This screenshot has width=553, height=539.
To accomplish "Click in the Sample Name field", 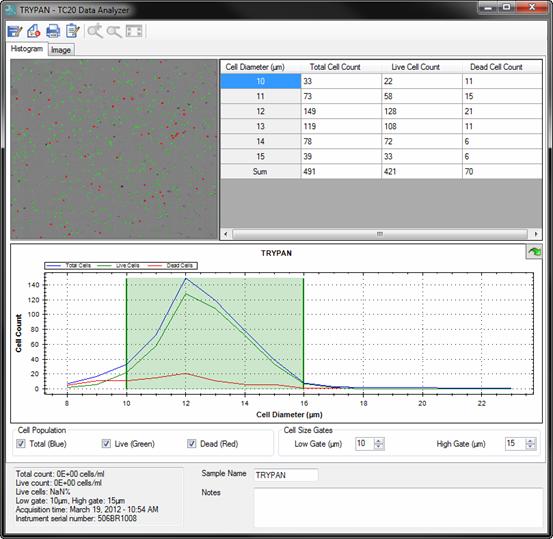I will coord(286,475).
